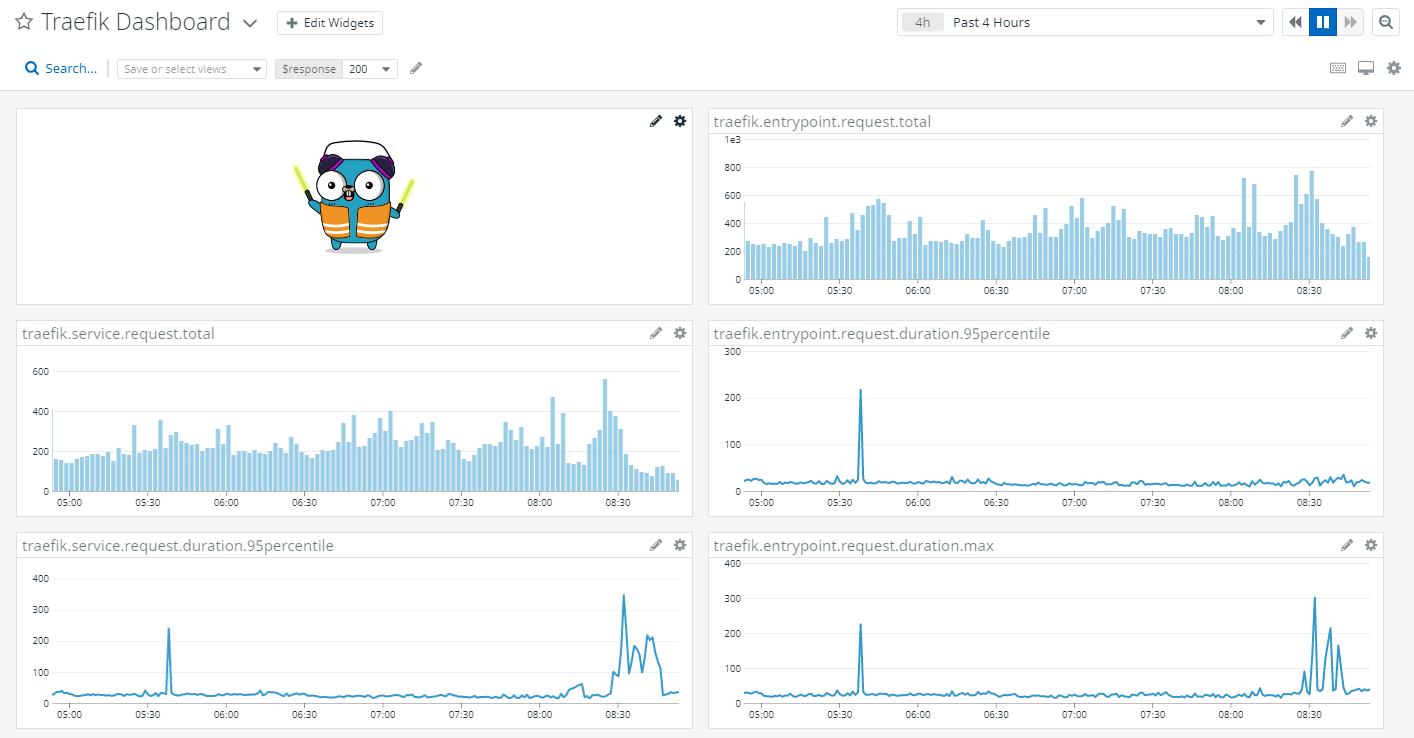Enable TV fullscreen mode

pos(1366,67)
